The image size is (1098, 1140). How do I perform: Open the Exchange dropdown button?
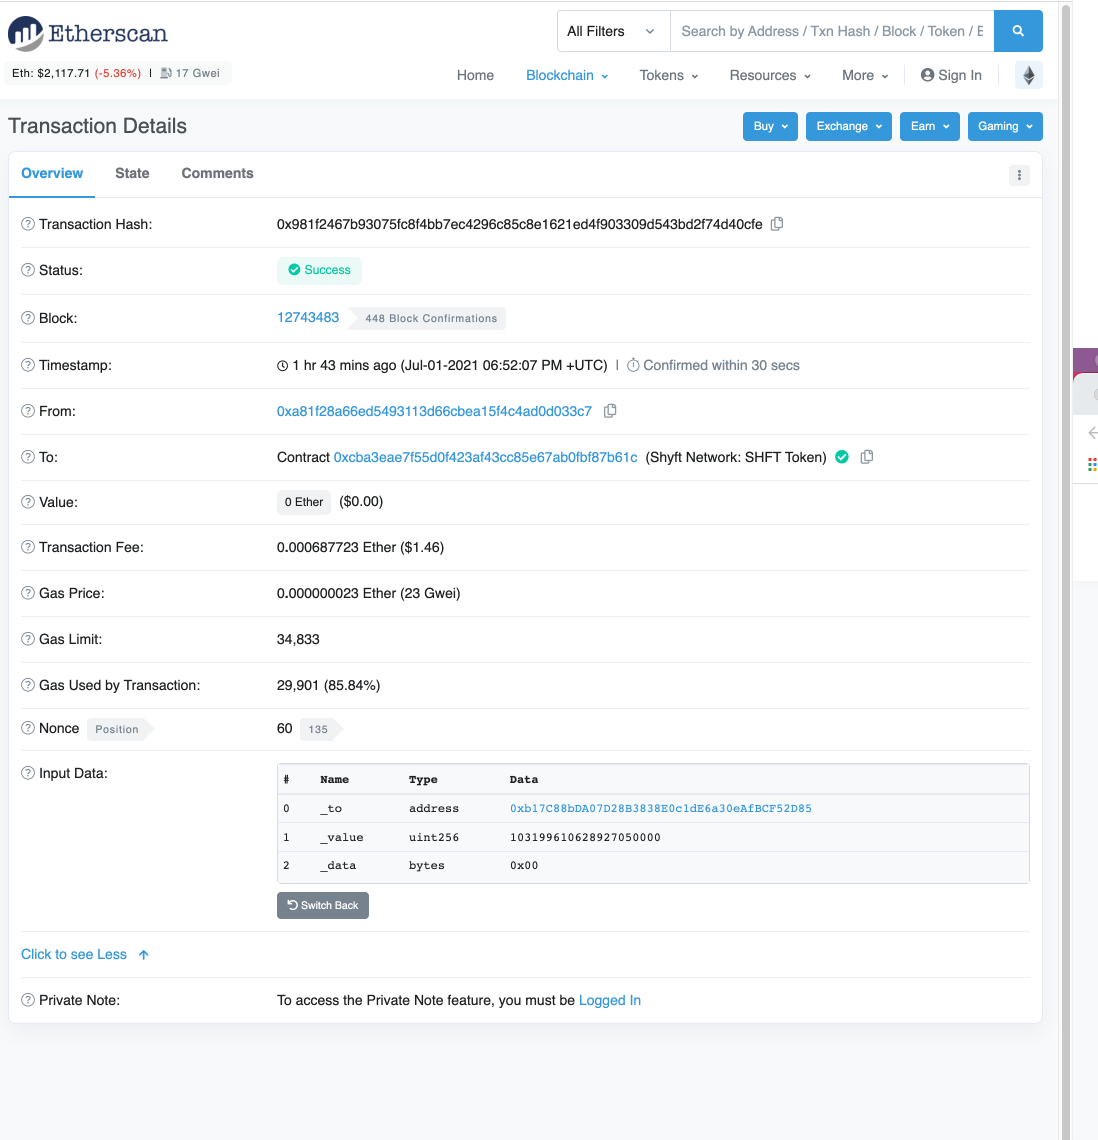click(849, 127)
